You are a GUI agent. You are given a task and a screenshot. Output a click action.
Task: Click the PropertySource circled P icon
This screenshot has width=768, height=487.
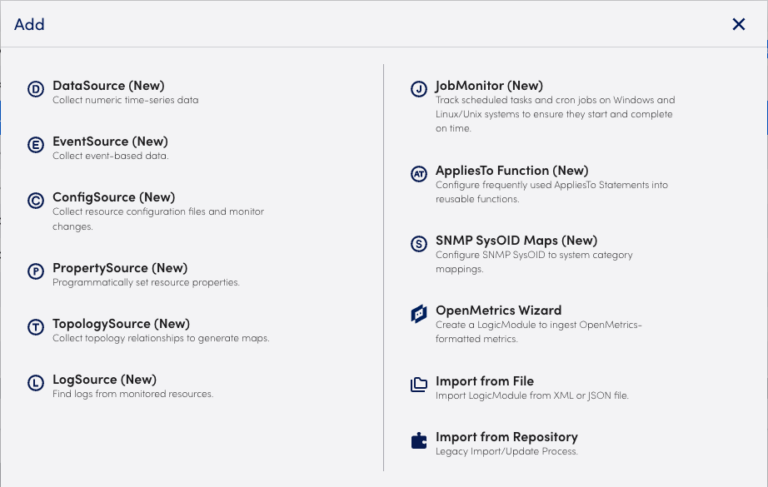(x=36, y=272)
